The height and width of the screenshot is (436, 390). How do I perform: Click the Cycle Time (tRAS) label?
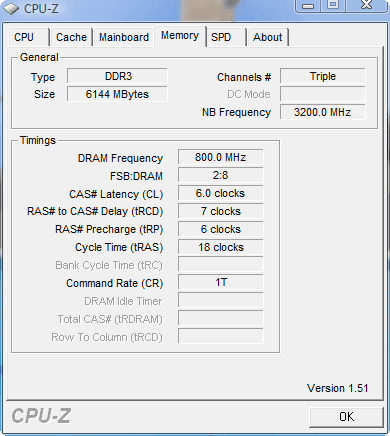(x=119, y=247)
